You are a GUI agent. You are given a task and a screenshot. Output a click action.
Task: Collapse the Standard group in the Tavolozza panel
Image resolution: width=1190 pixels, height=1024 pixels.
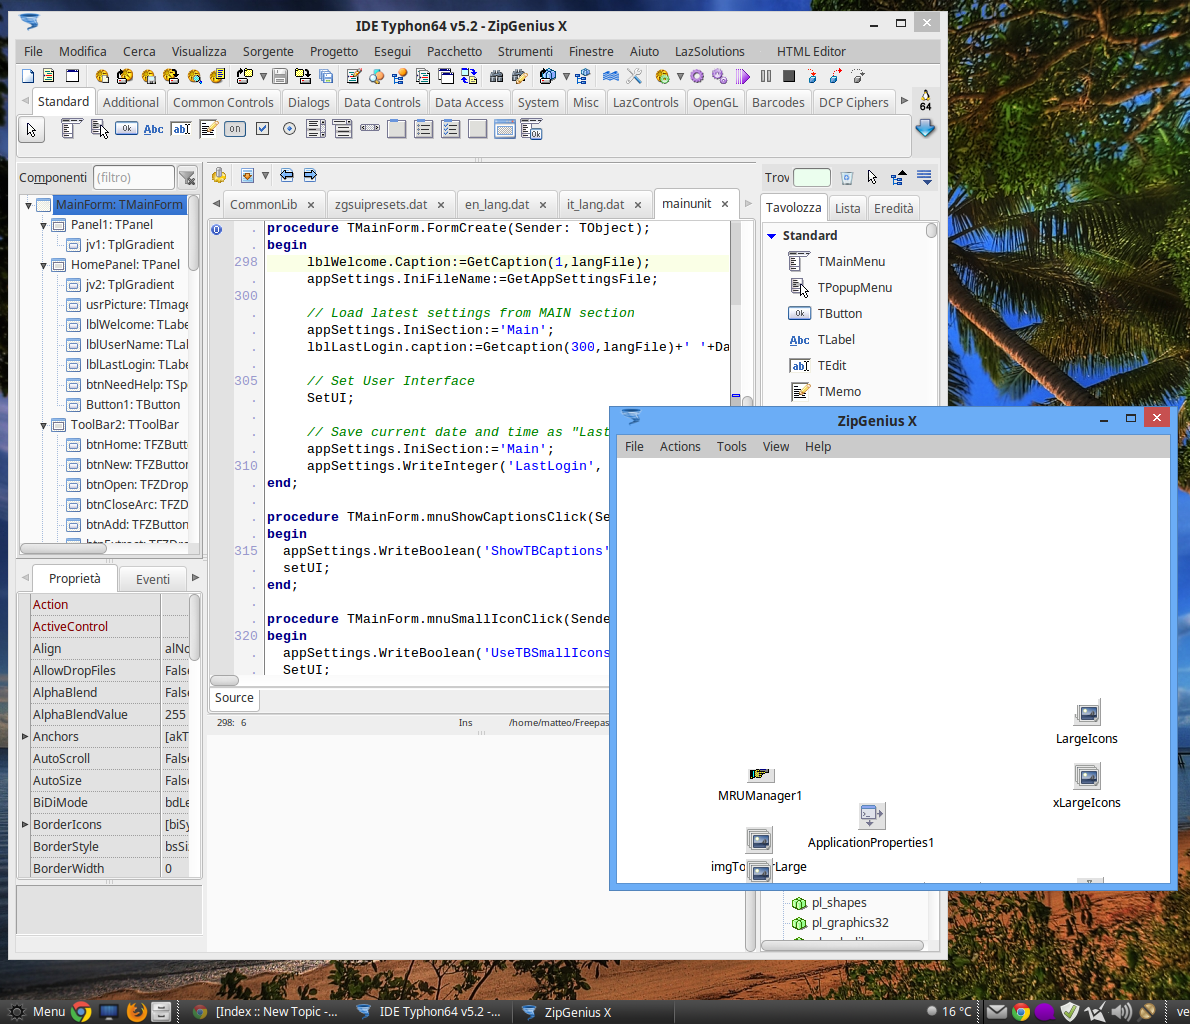pos(772,236)
